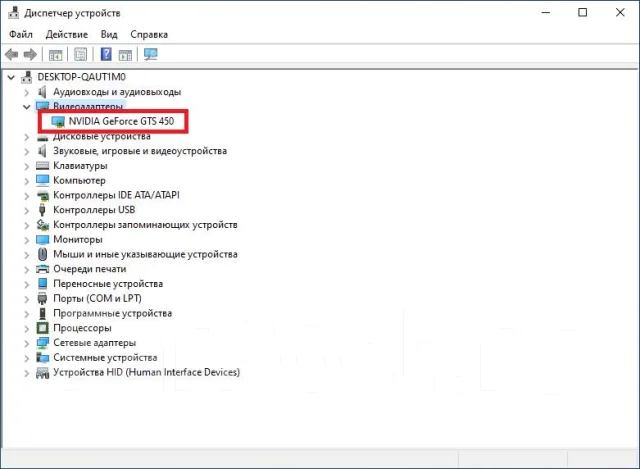Viewport: 640px width, 469px height.
Task: Click the action pane toolbar icon
Action: point(125,55)
